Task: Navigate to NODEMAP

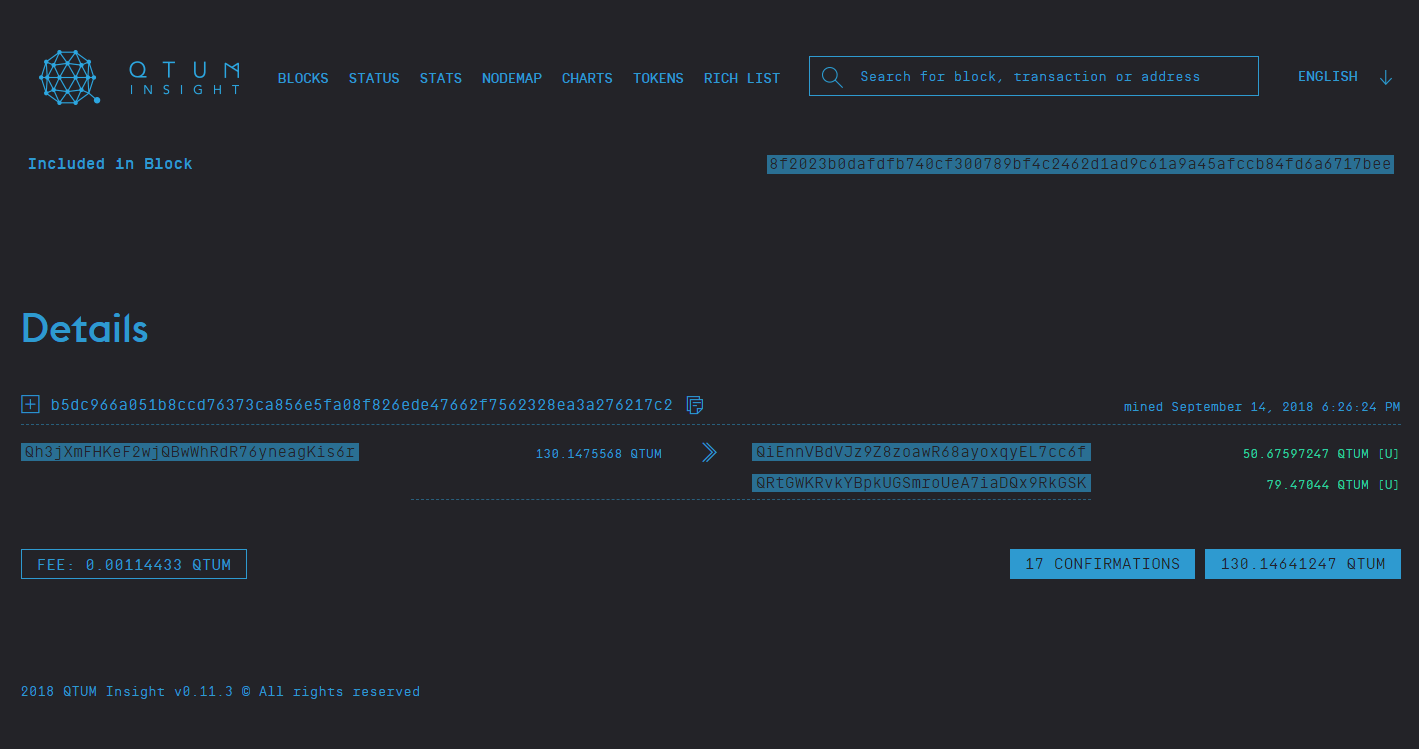Action: click(x=512, y=78)
